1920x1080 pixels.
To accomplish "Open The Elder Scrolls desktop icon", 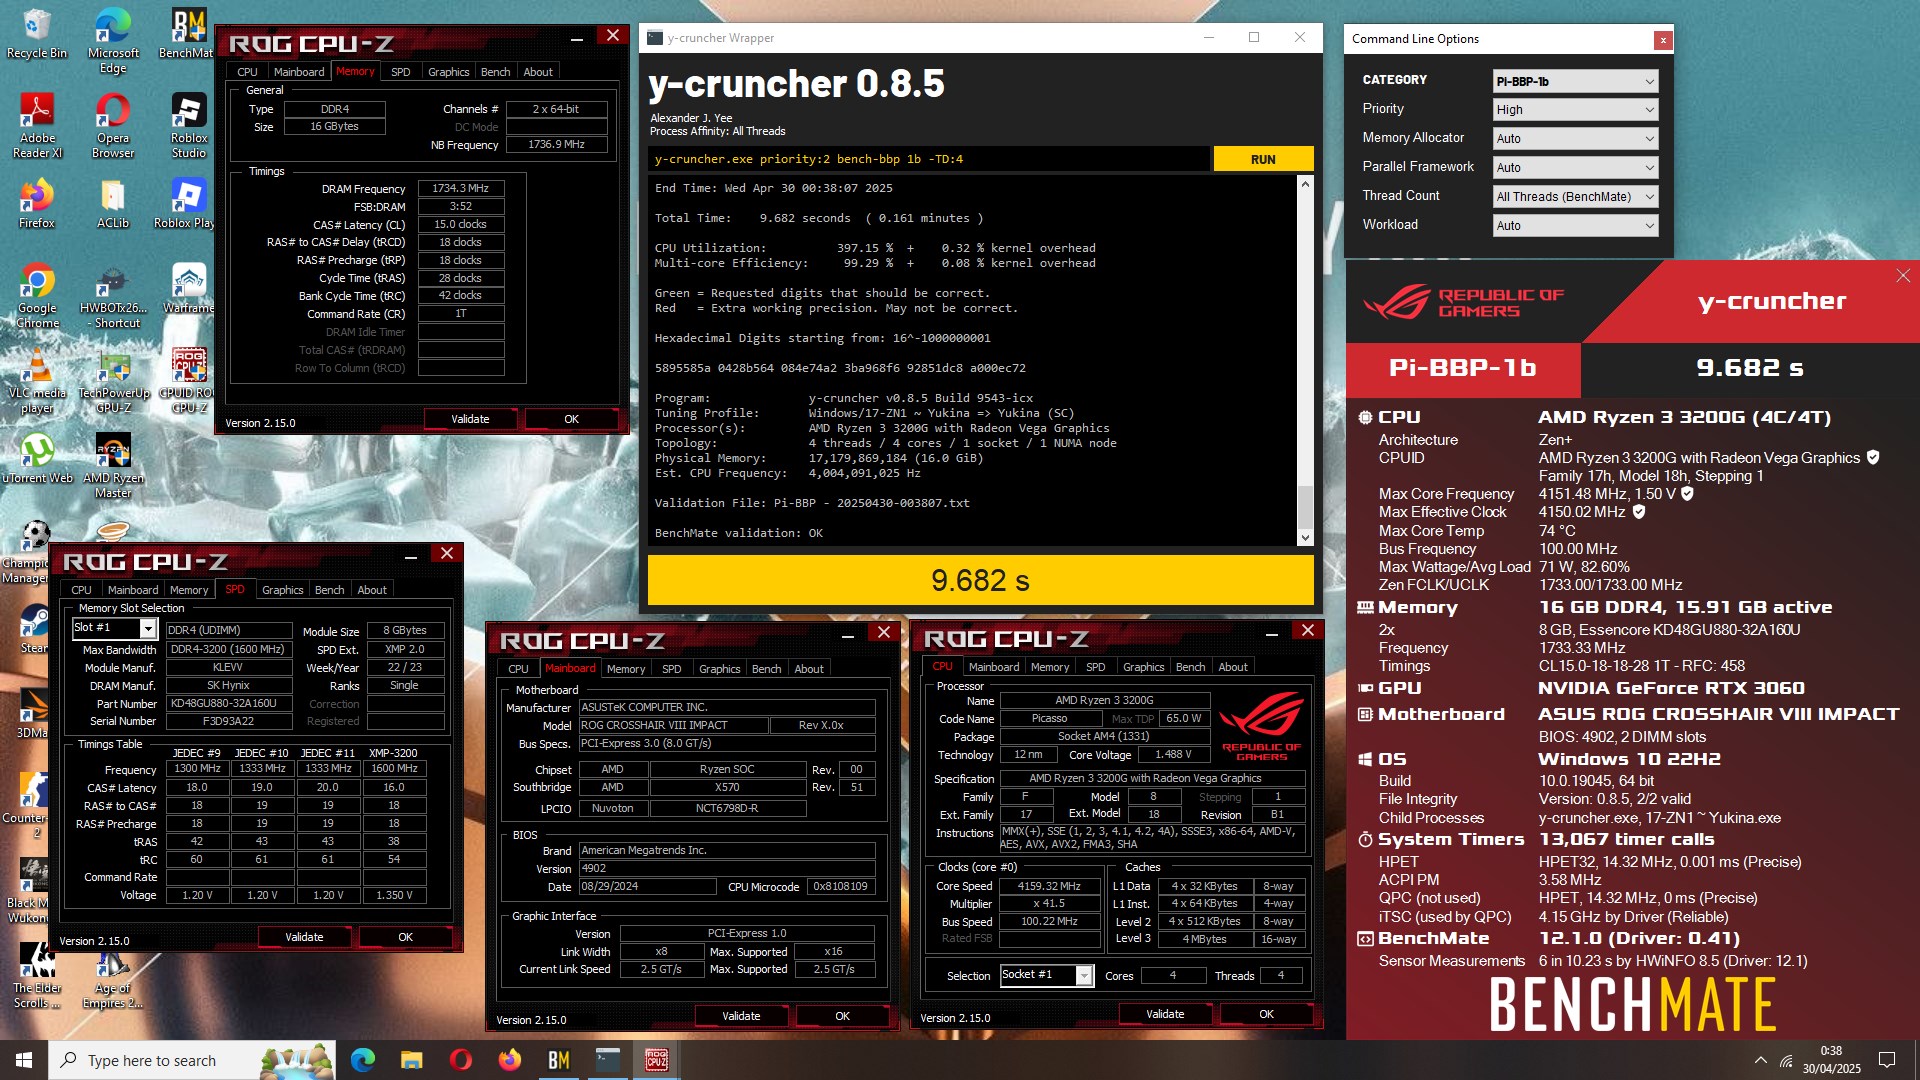I will click(37, 976).
